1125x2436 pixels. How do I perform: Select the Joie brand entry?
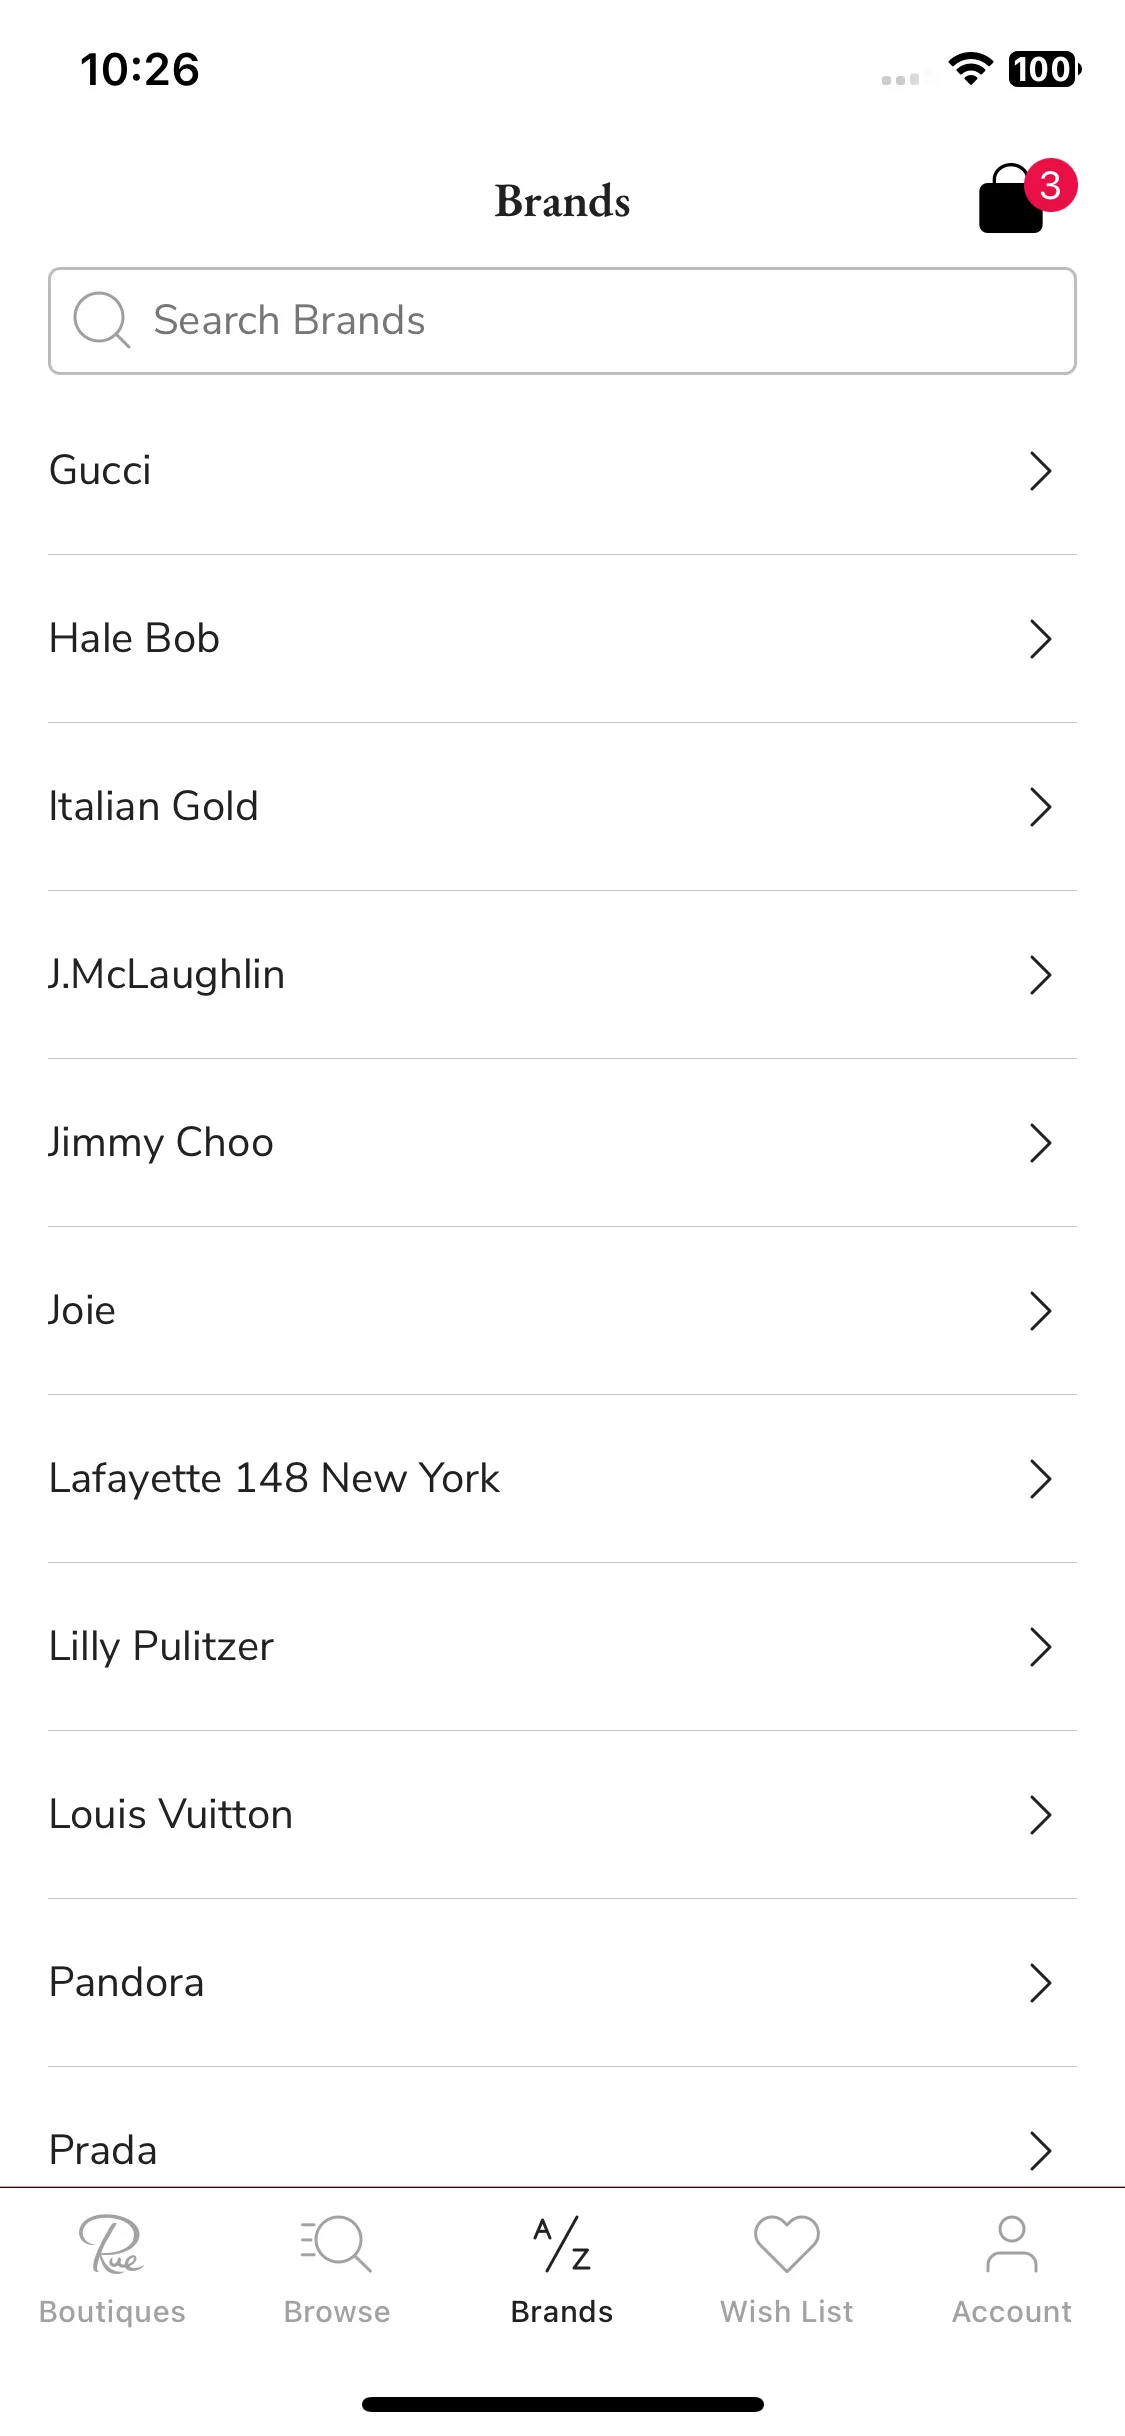pos(562,1311)
